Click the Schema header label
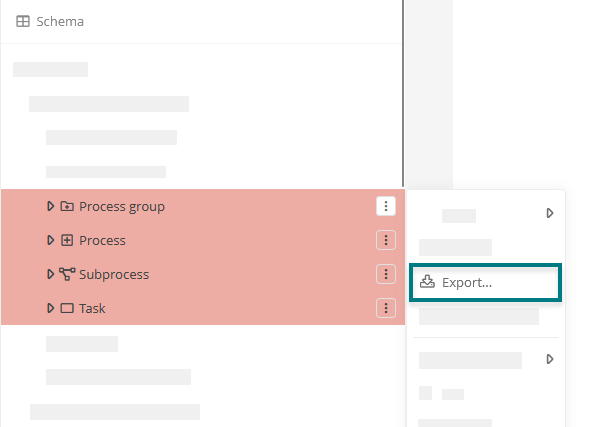590x427 pixels. pyautogui.click(x=60, y=22)
